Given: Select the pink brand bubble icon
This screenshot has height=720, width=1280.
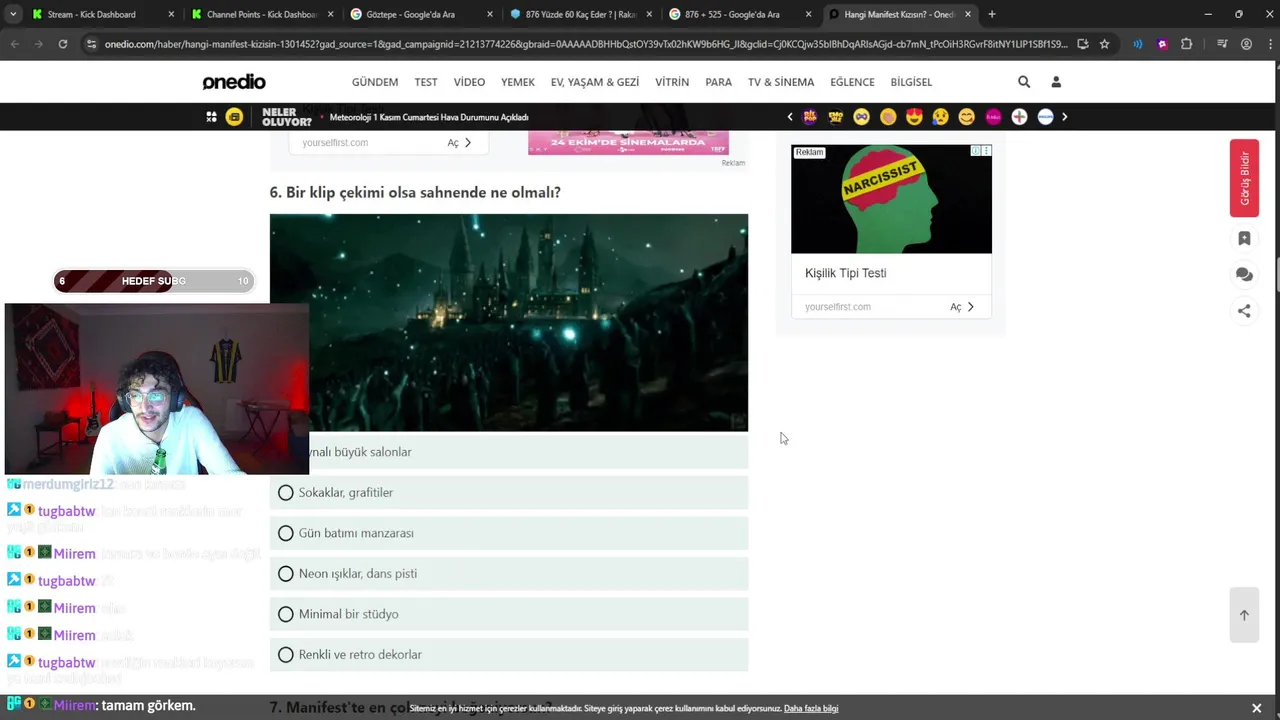Looking at the screenshot, I should (993, 117).
